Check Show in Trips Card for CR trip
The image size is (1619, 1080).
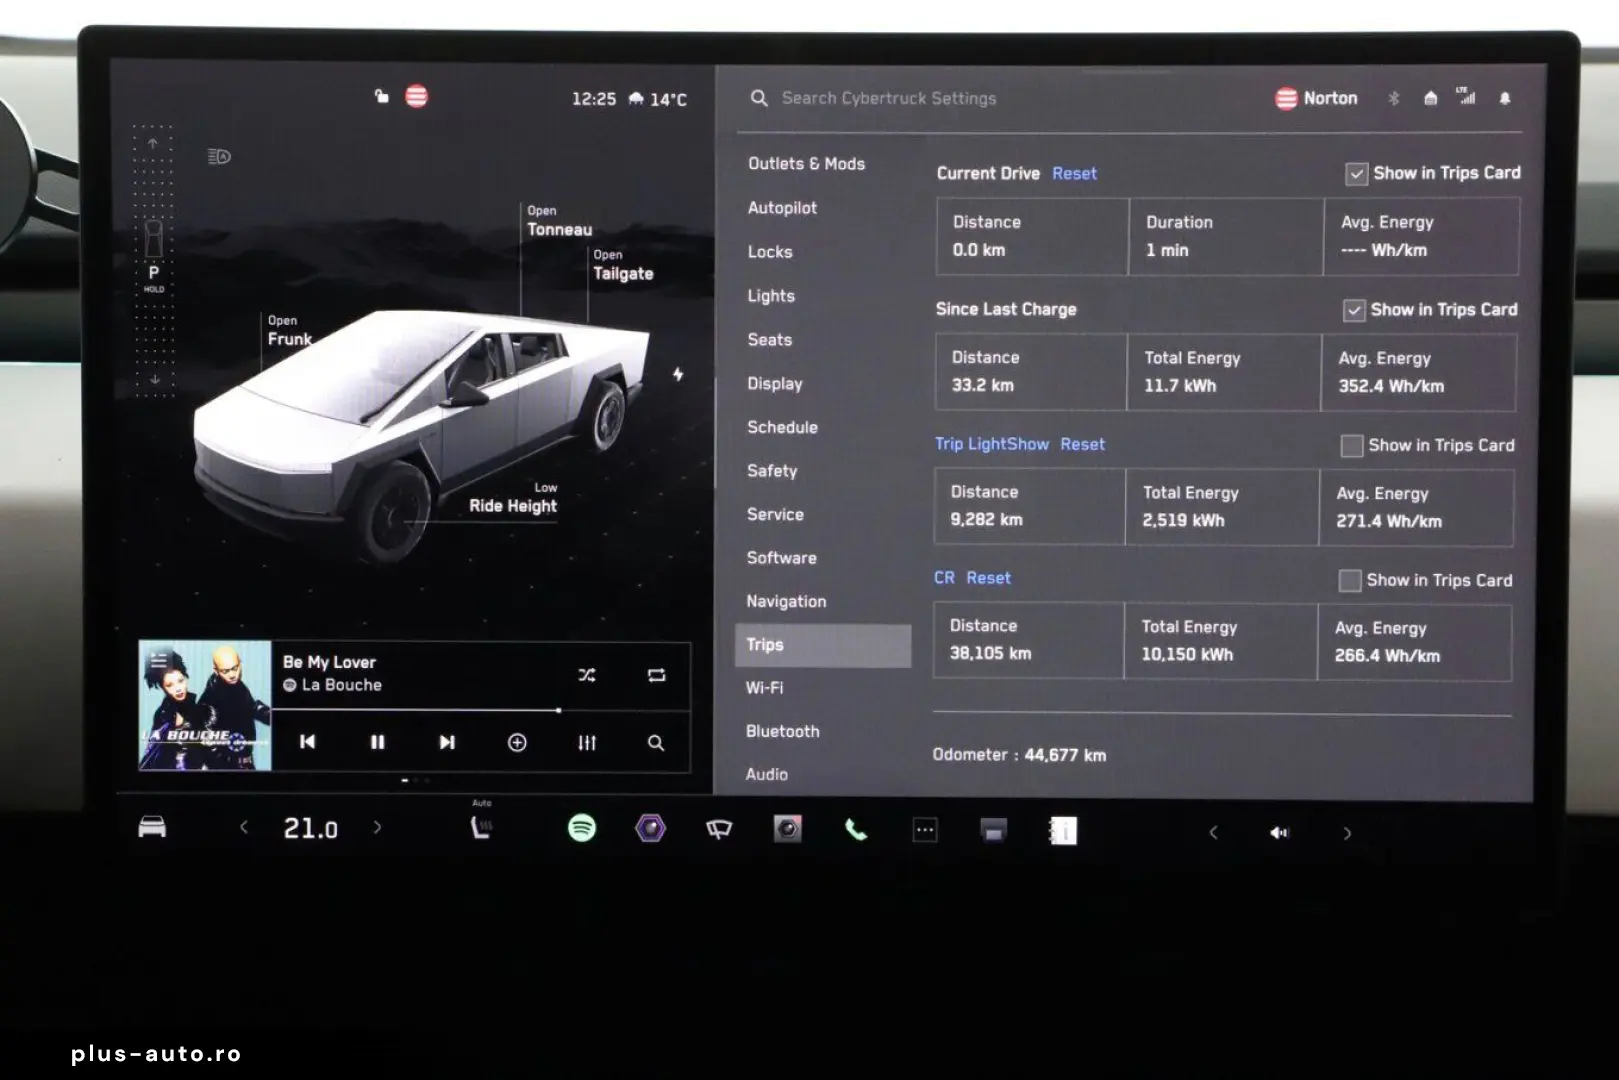point(1350,581)
